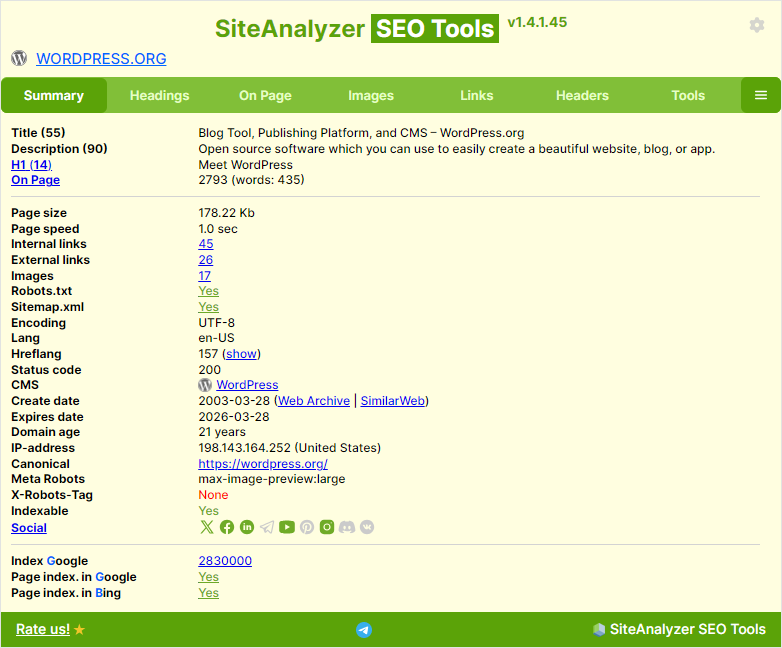The image size is (782, 648).
Task: Click the Telegram icon in the footer
Action: point(364,630)
